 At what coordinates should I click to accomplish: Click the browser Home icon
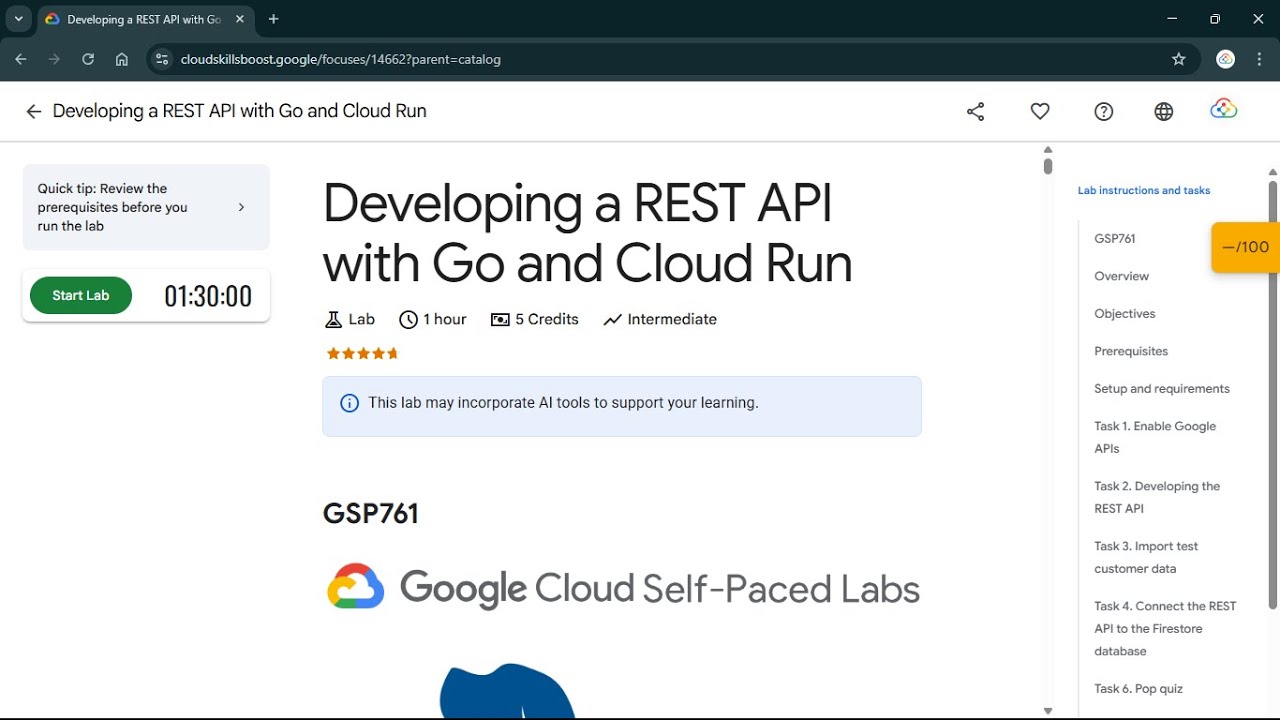pyautogui.click(x=122, y=59)
